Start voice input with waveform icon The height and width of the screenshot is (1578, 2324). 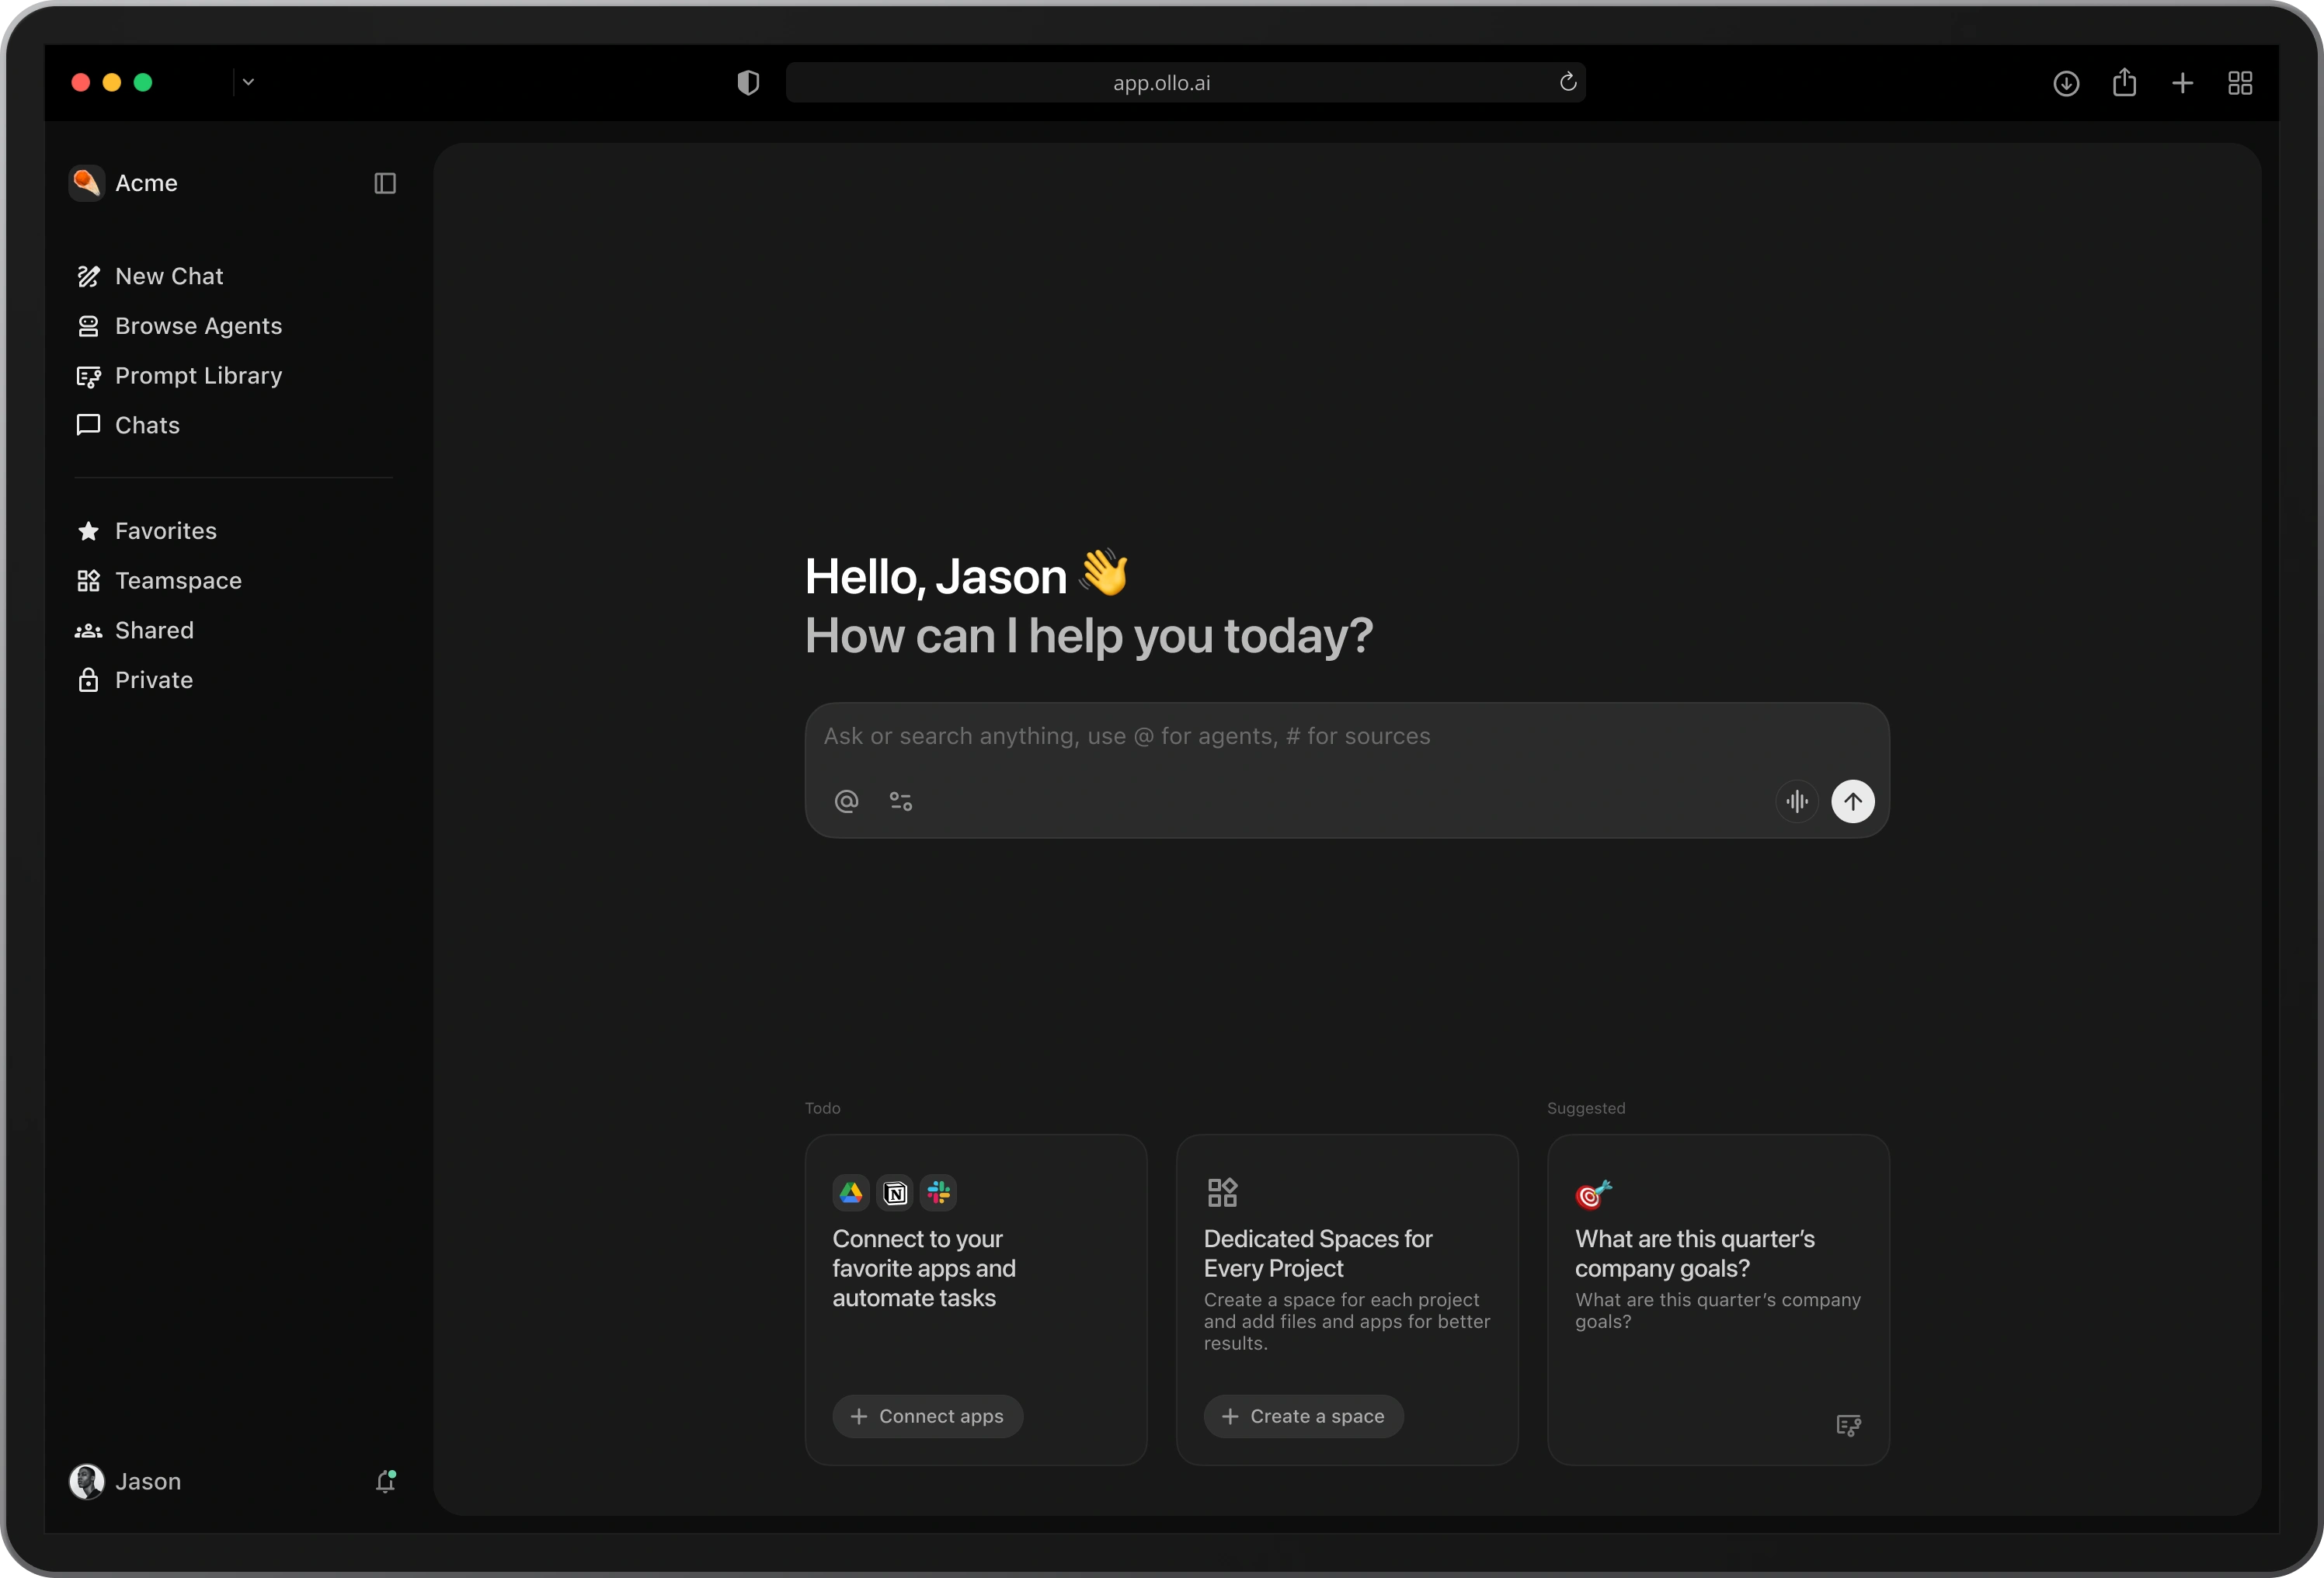point(1796,801)
